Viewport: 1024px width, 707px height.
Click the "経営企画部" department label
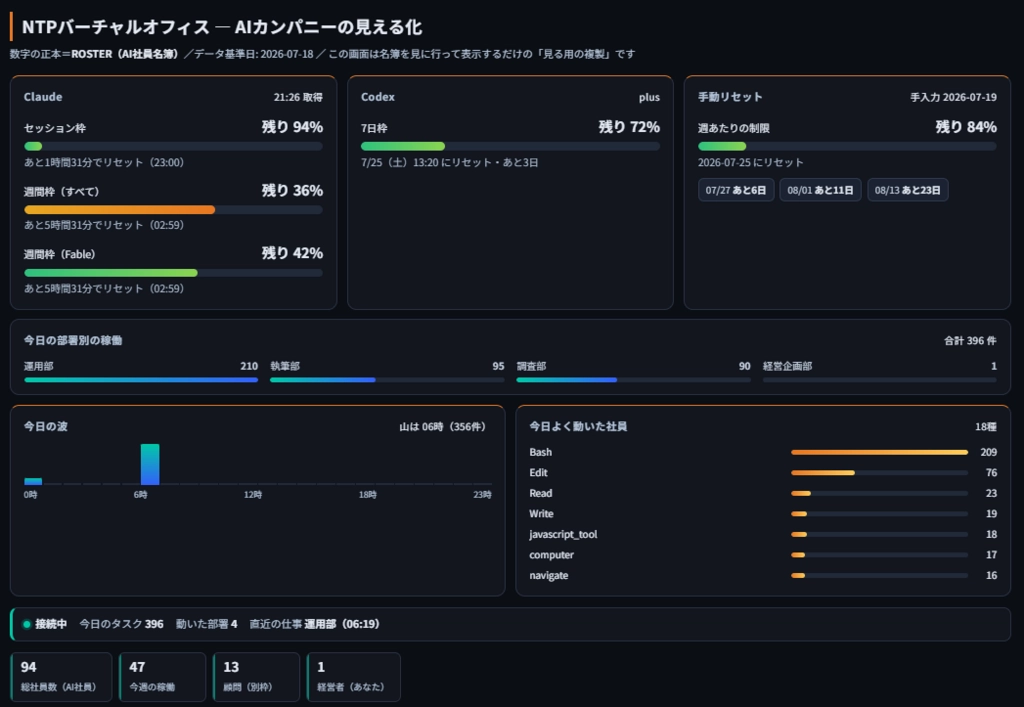[x=788, y=366]
